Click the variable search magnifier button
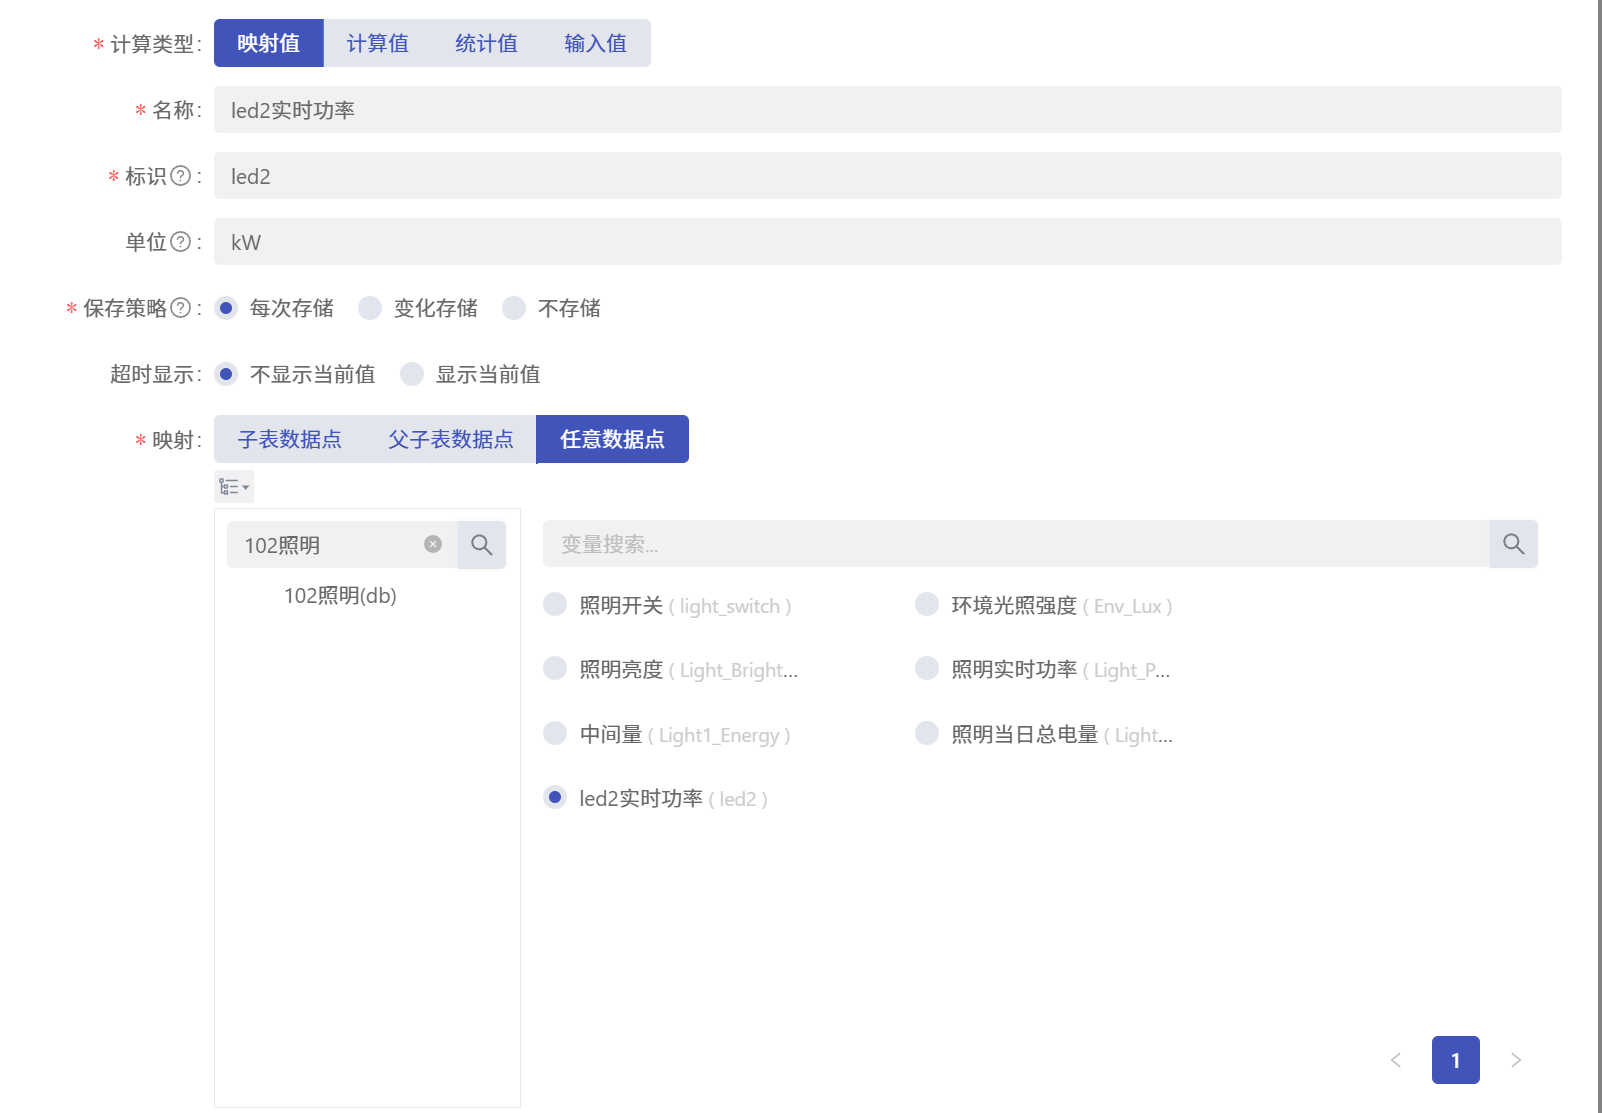 [1514, 544]
